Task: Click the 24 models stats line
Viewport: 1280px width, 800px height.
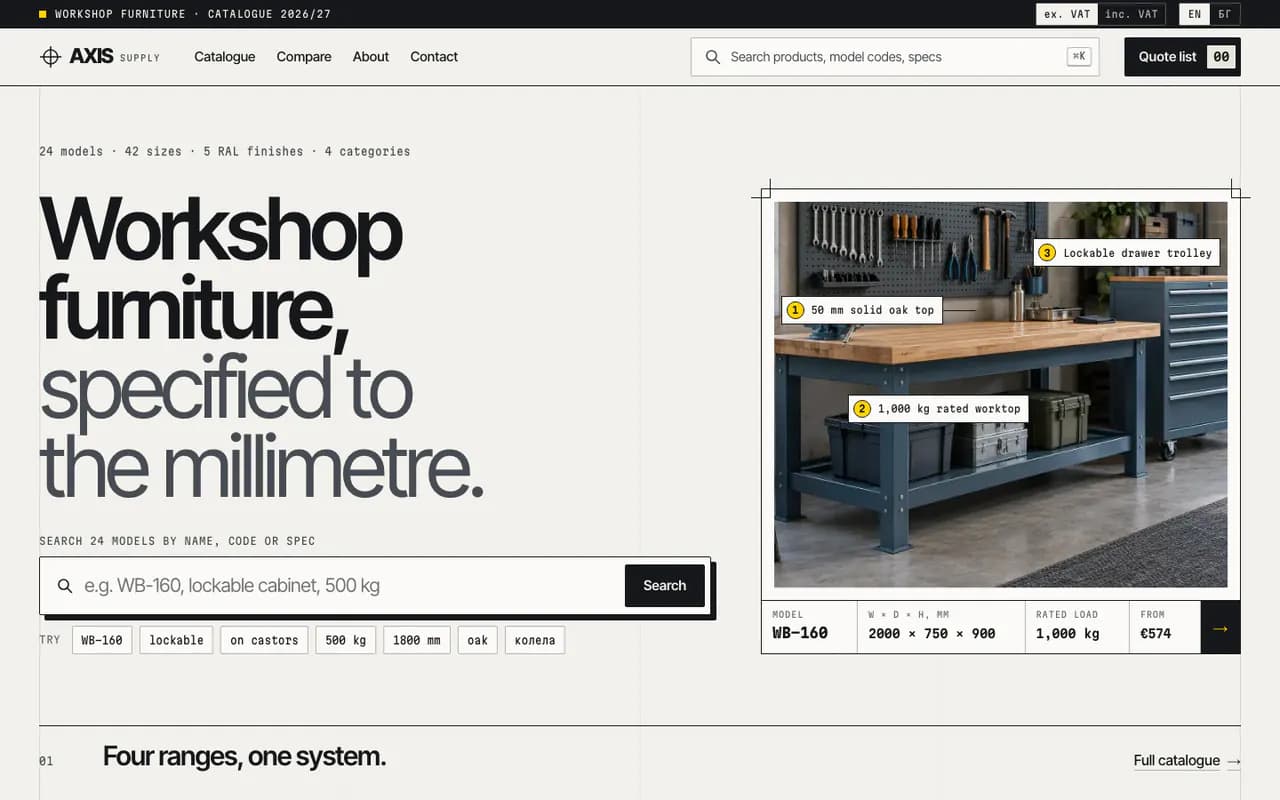Action: click(x=224, y=151)
